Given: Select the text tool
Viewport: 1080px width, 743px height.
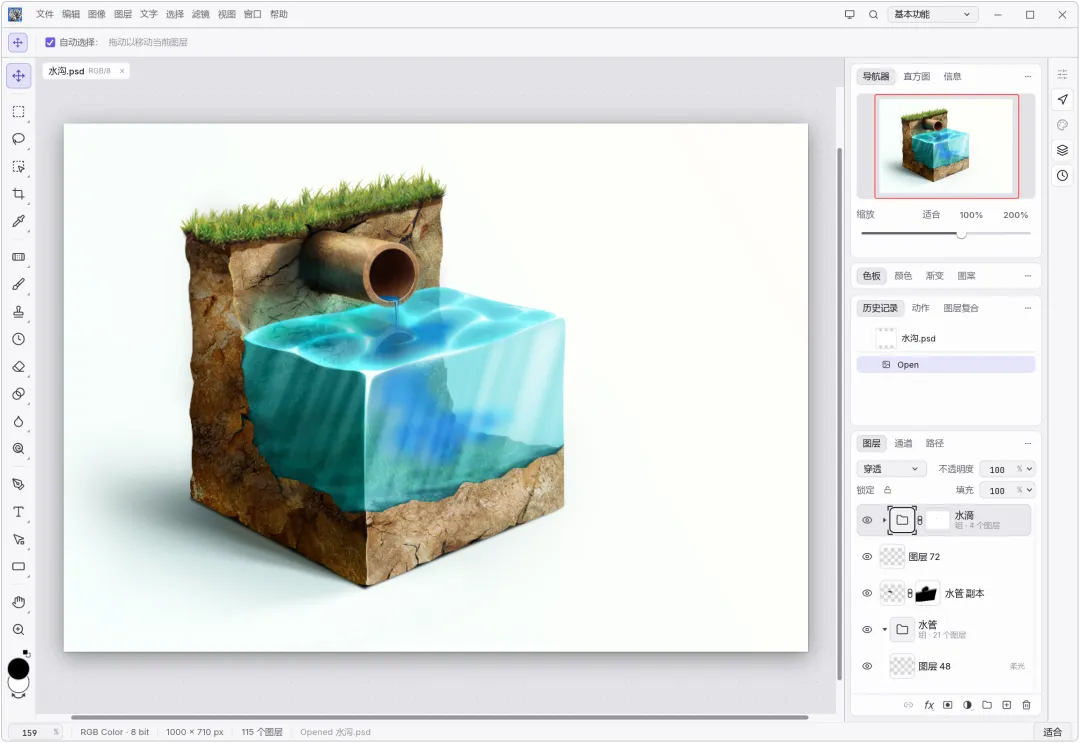Looking at the screenshot, I should pyautogui.click(x=19, y=512).
